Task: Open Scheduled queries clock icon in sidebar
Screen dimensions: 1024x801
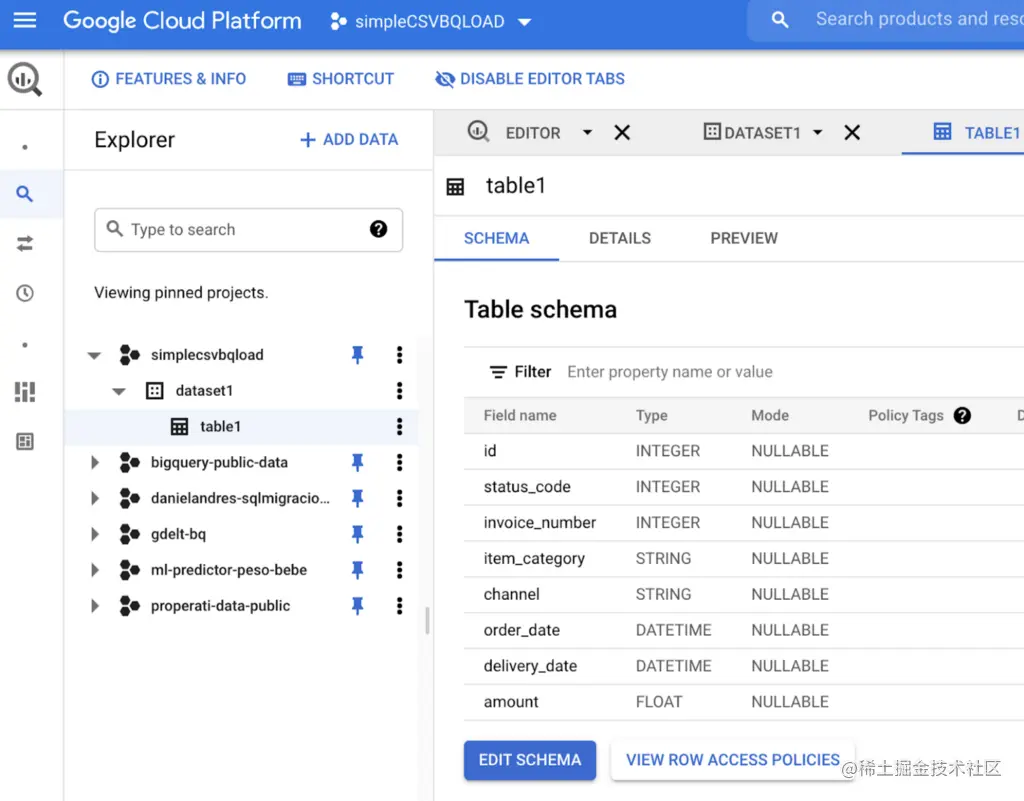Action: (x=25, y=293)
